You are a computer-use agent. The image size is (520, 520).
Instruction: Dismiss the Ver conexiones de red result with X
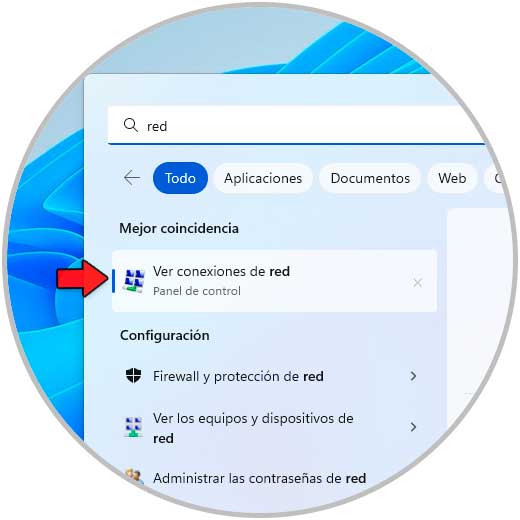417,283
